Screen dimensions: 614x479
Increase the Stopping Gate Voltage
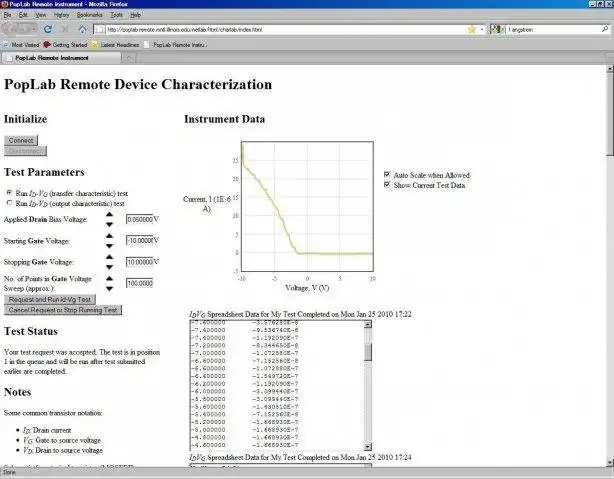pos(110,257)
